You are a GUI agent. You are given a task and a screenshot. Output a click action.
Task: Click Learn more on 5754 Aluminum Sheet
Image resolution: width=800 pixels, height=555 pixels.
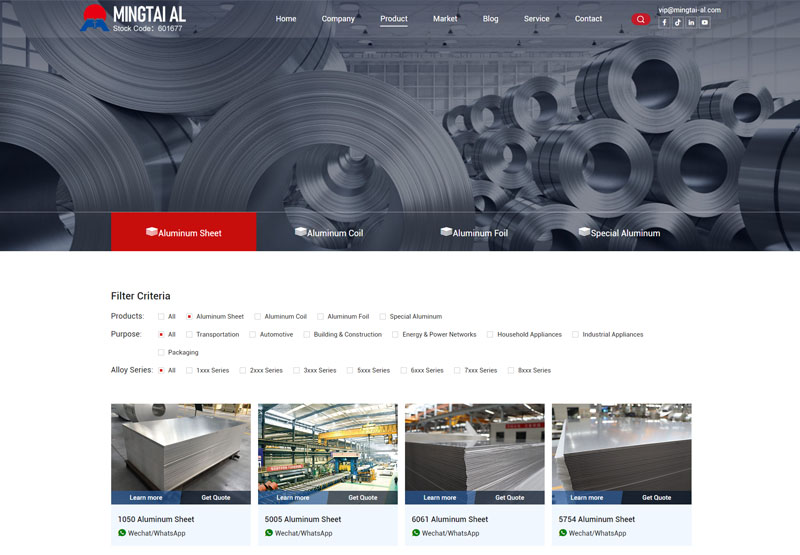586,497
